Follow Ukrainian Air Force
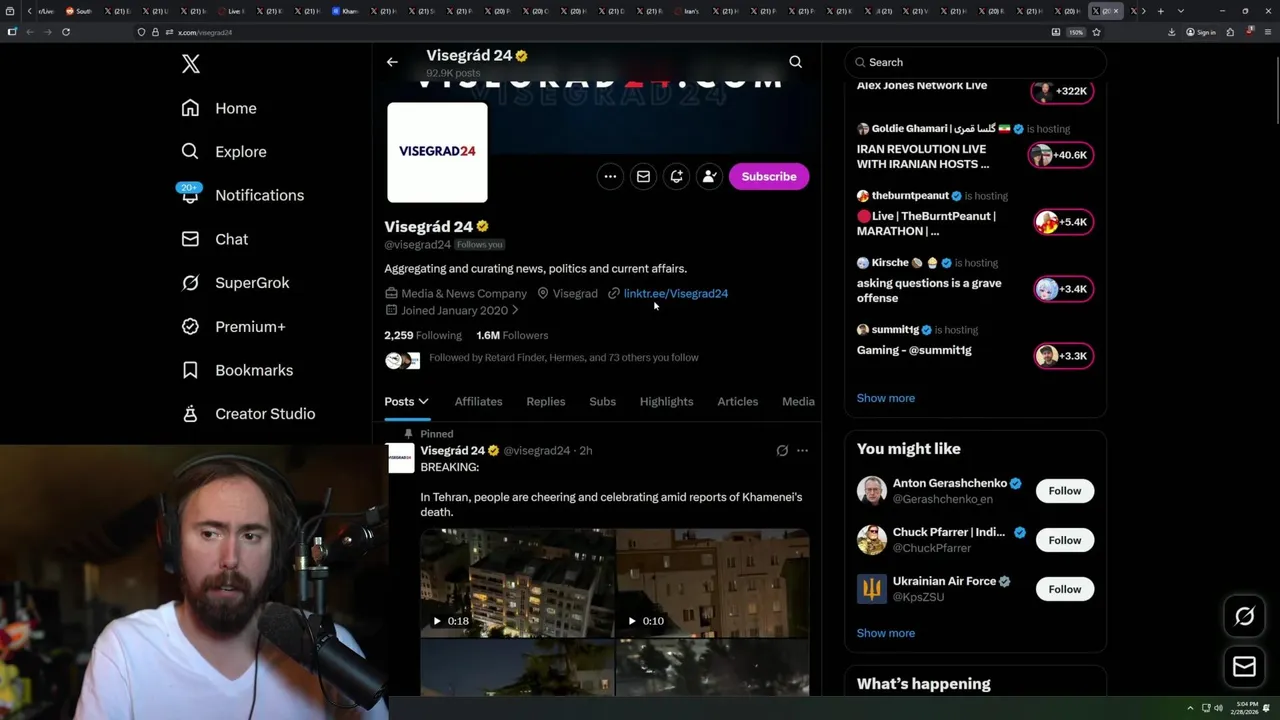The width and height of the screenshot is (1280, 720). [1065, 589]
